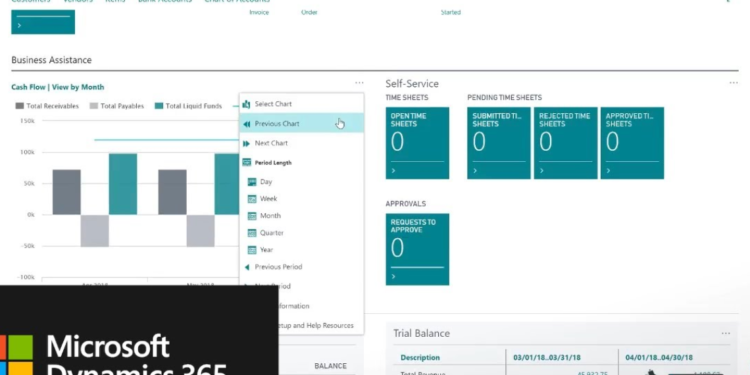Click the Started label at top
The height and width of the screenshot is (375, 750).
(x=451, y=12)
